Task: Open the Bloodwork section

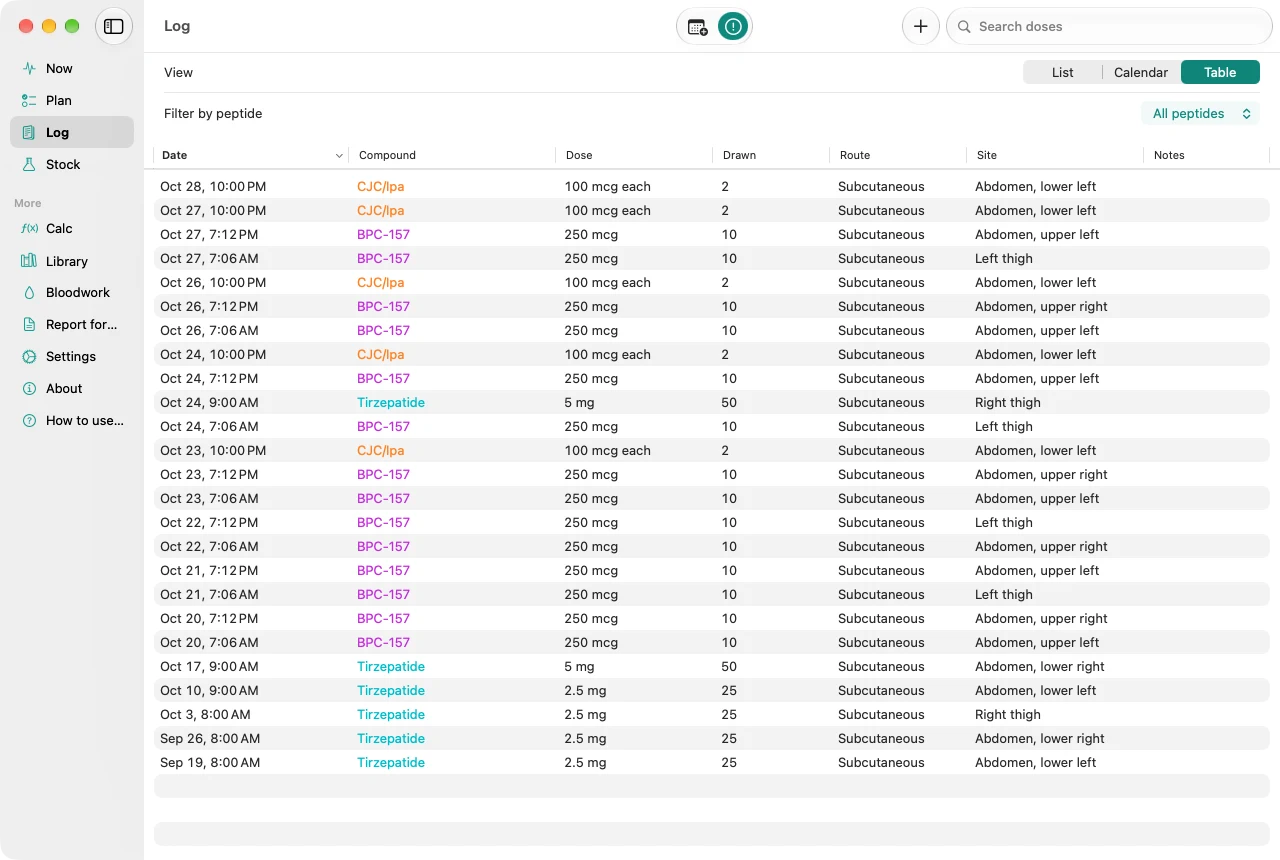Action: (72, 292)
